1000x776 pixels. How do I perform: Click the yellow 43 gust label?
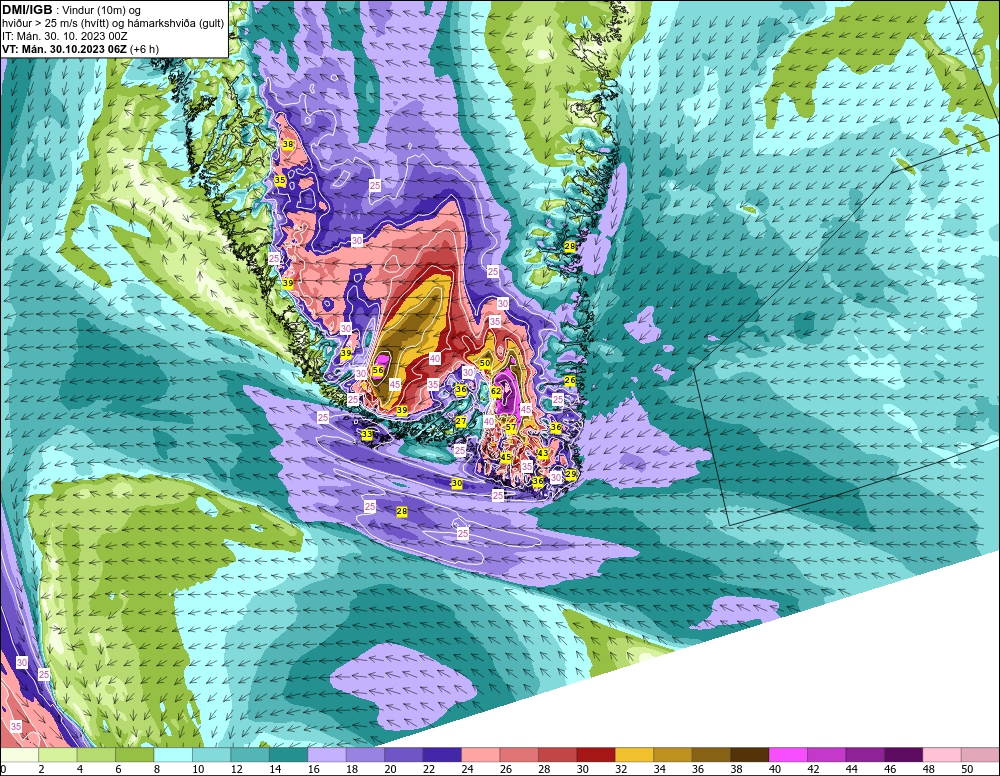point(543,453)
